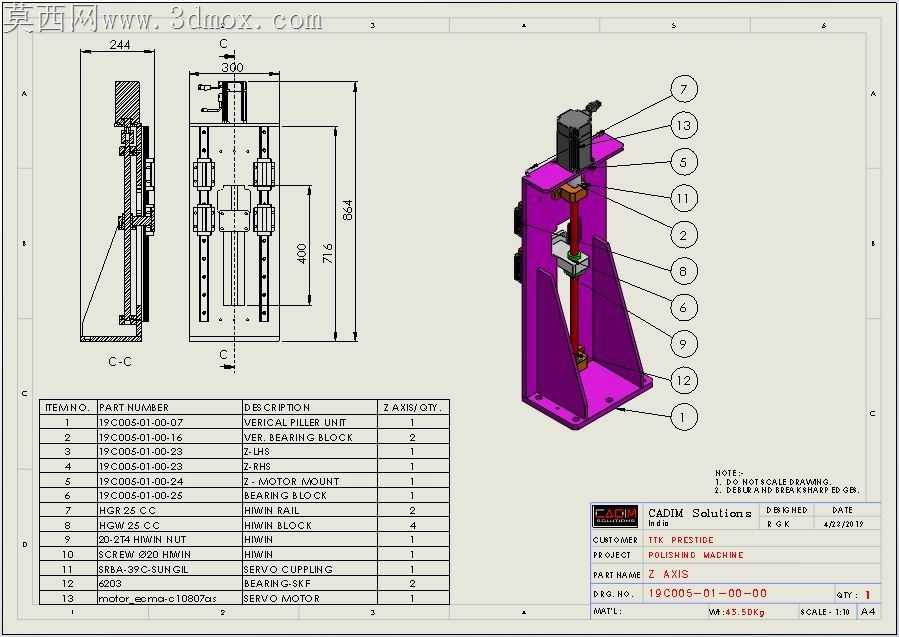The width and height of the screenshot is (899, 637).
Task: Select the date 4/23/2019
Action: pos(843,524)
